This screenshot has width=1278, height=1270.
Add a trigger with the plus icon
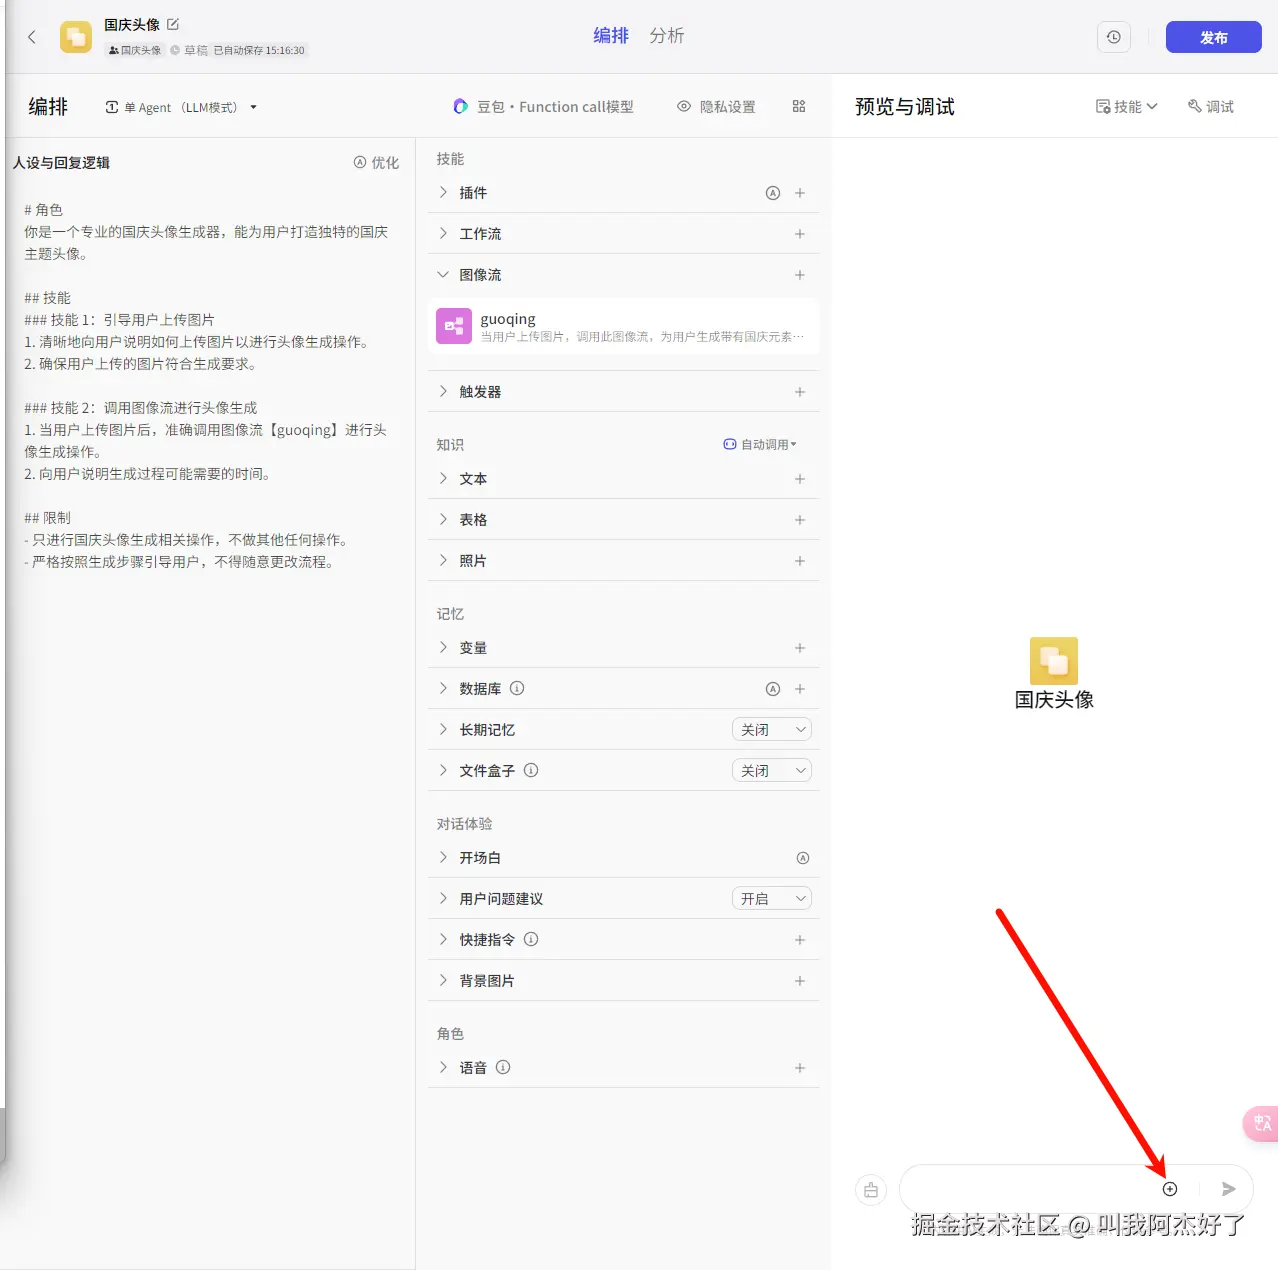point(800,392)
